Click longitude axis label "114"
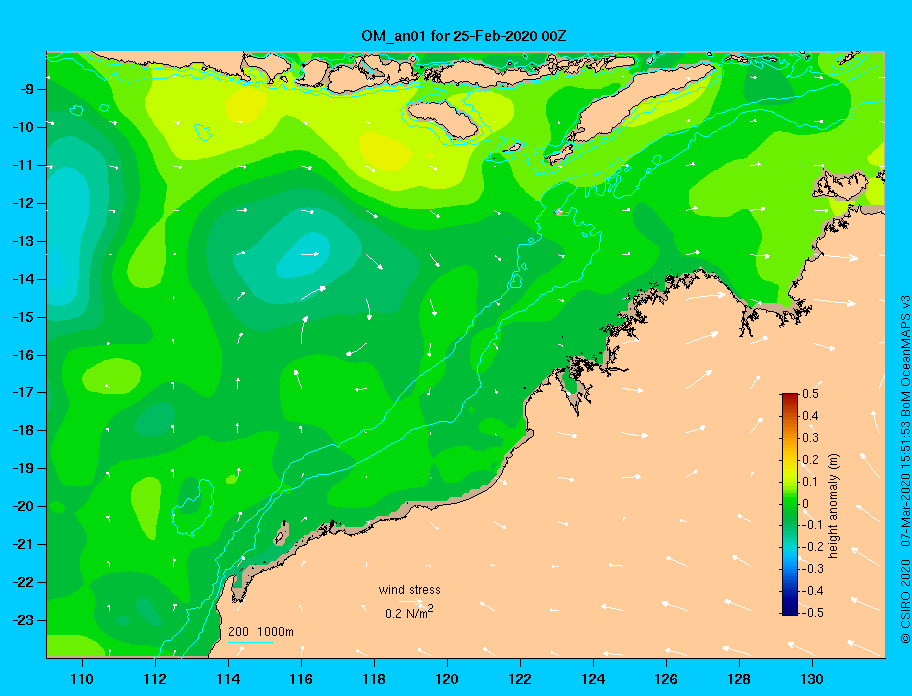 tap(228, 679)
